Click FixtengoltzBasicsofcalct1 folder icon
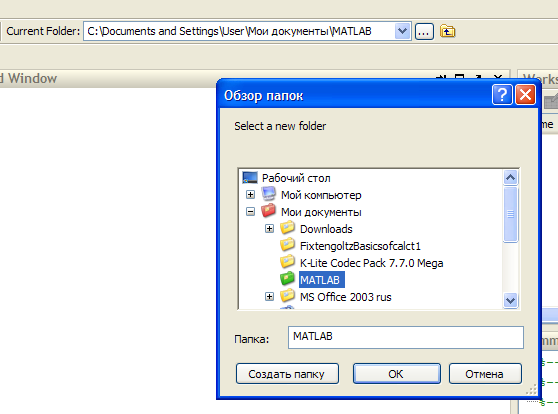This screenshot has width=558, height=414. point(287,245)
